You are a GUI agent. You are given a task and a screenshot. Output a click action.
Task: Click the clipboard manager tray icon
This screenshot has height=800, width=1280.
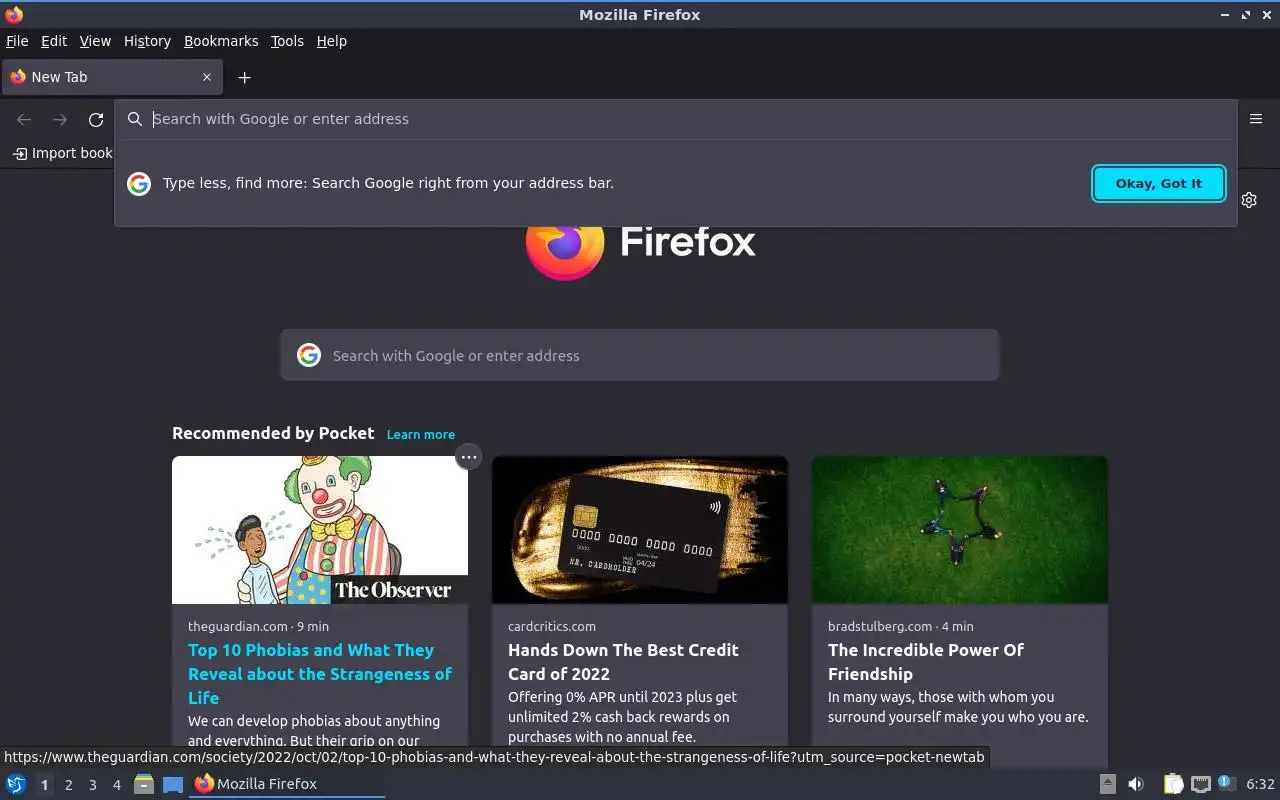[x=1173, y=784]
